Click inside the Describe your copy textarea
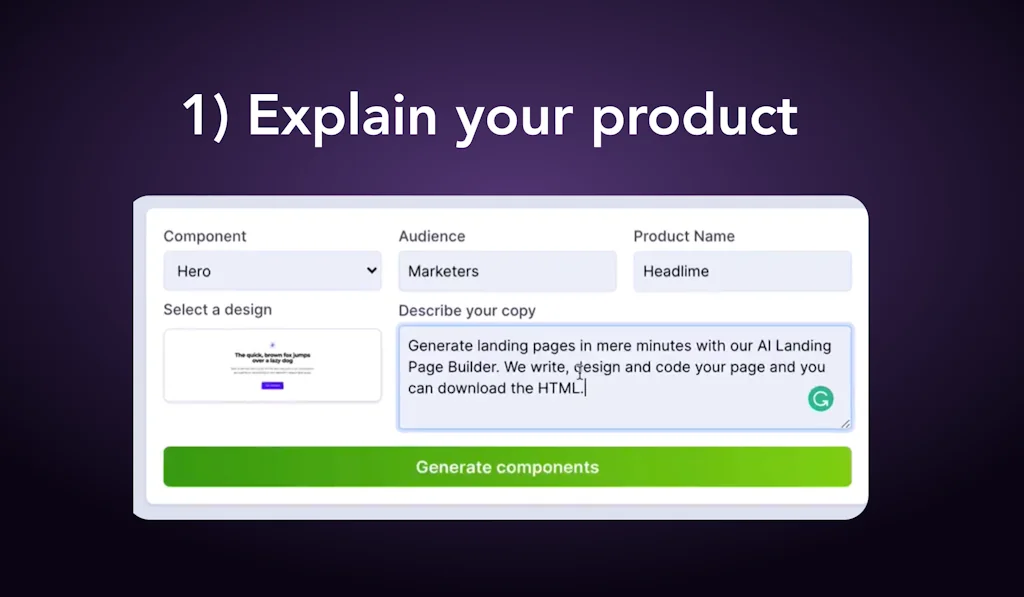The width and height of the screenshot is (1024, 597). (625, 377)
